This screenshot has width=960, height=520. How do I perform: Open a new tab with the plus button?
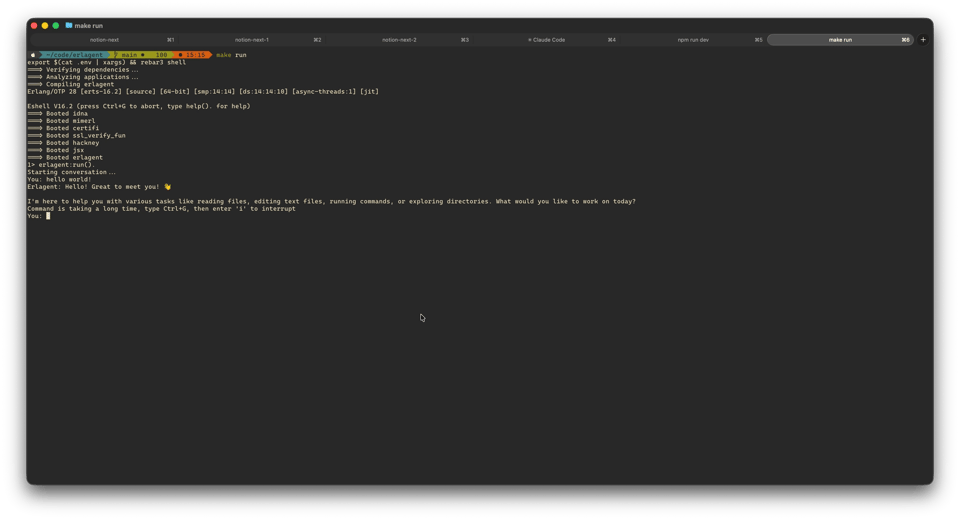pos(923,40)
